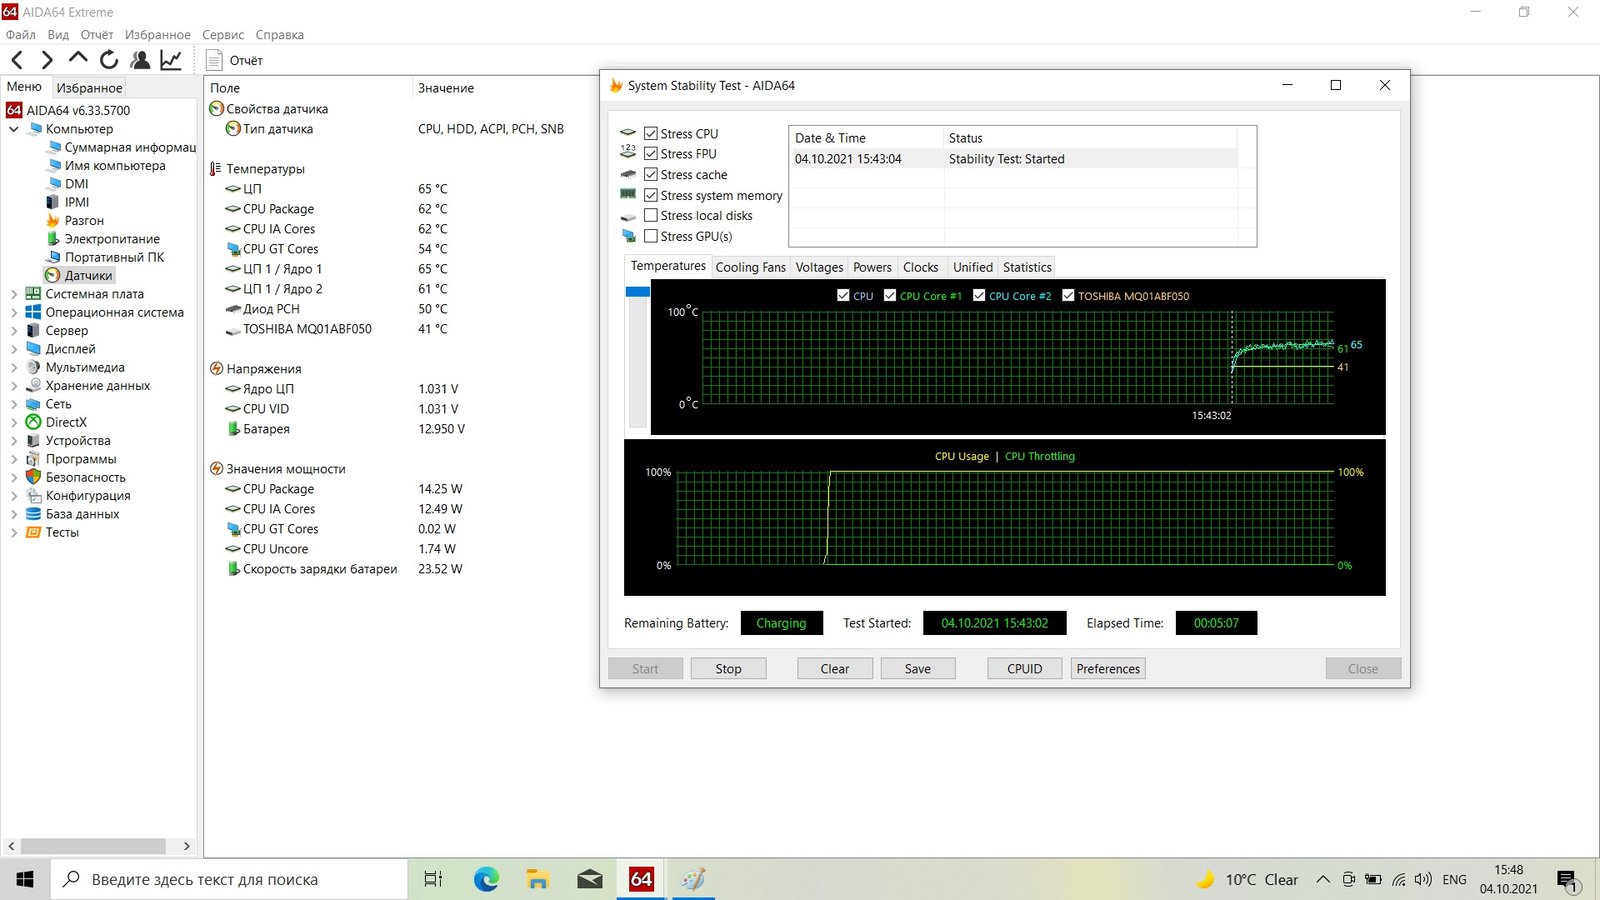Expand the Системная плата tree node
The width and height of the screenshot is (1600, 900).
pyautogui.click(x=14, y=294)
